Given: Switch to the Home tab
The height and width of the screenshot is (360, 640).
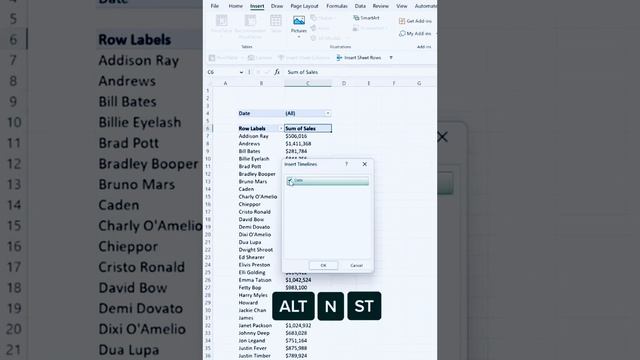Looking at the screenshot, I should pyautogui.click(x=236, y=6).
